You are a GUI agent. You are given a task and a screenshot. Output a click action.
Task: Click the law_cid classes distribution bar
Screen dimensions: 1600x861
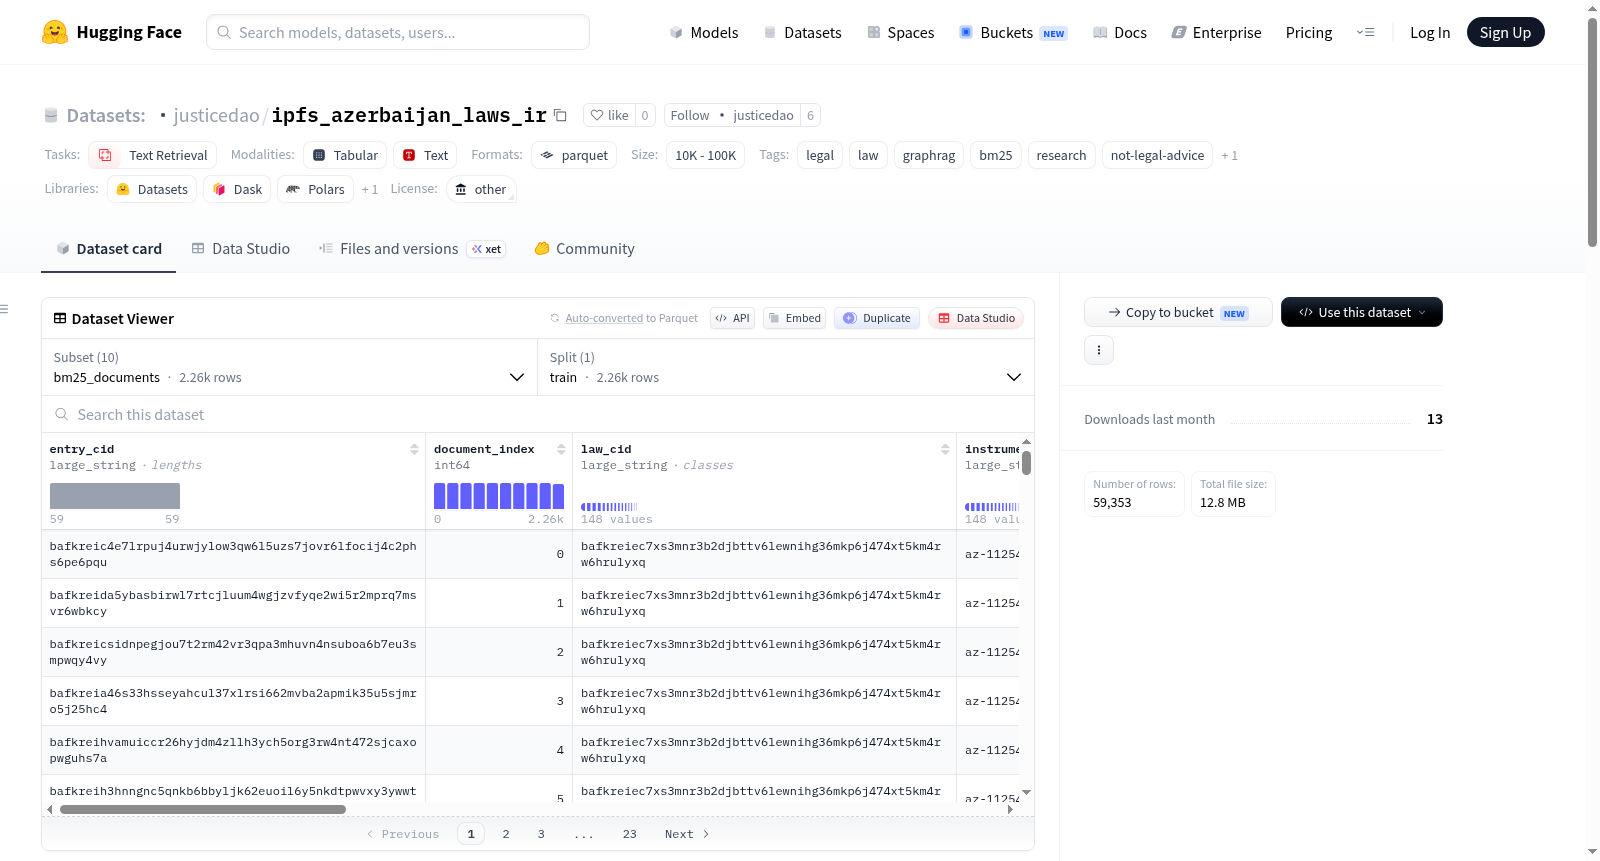click(609, 507)
